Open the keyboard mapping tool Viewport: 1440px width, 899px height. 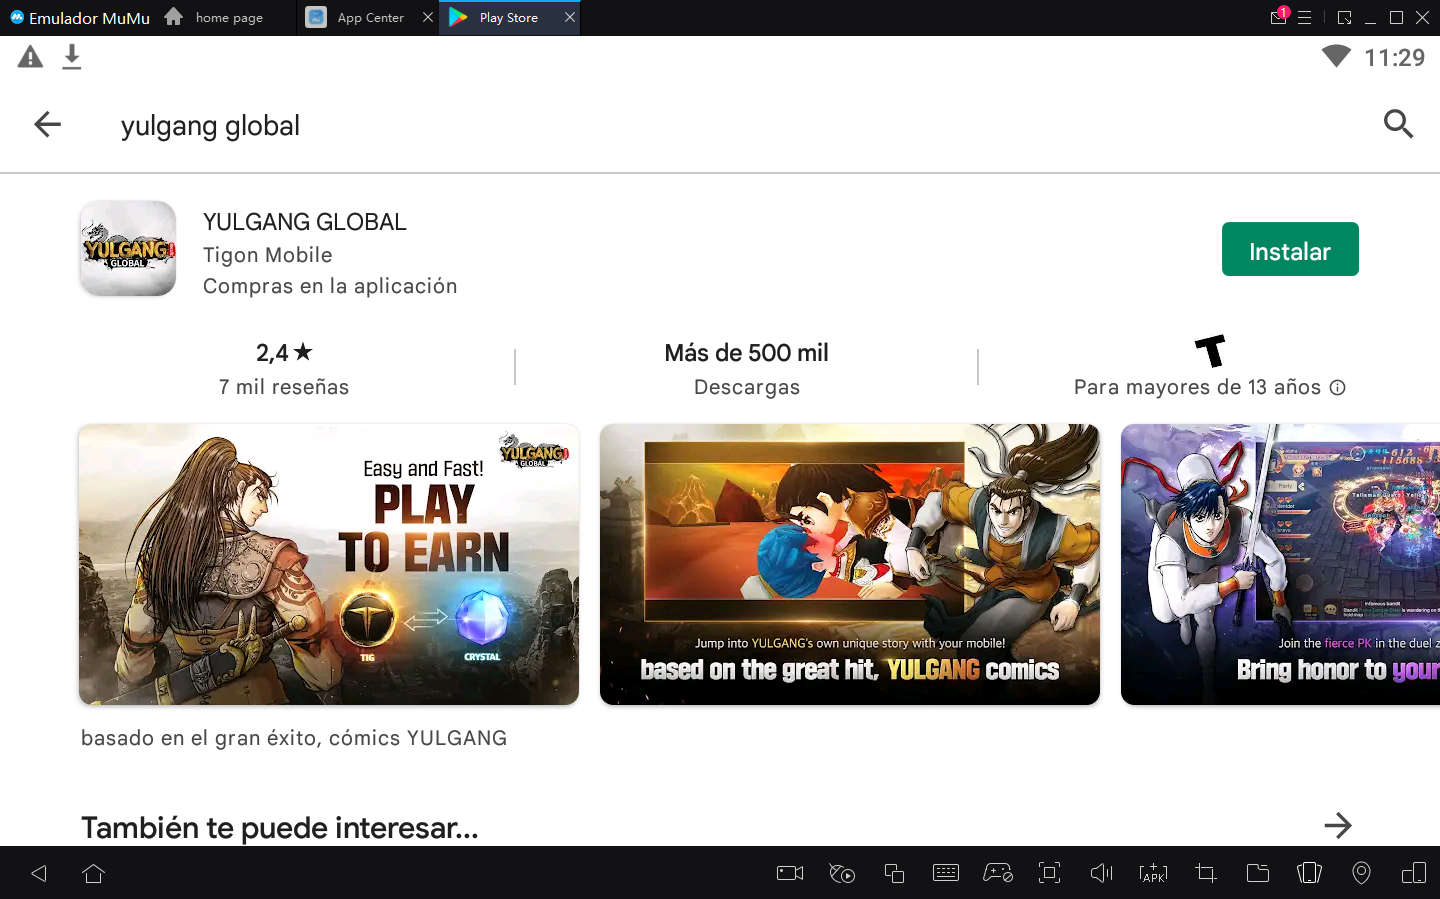coord(945,873)
